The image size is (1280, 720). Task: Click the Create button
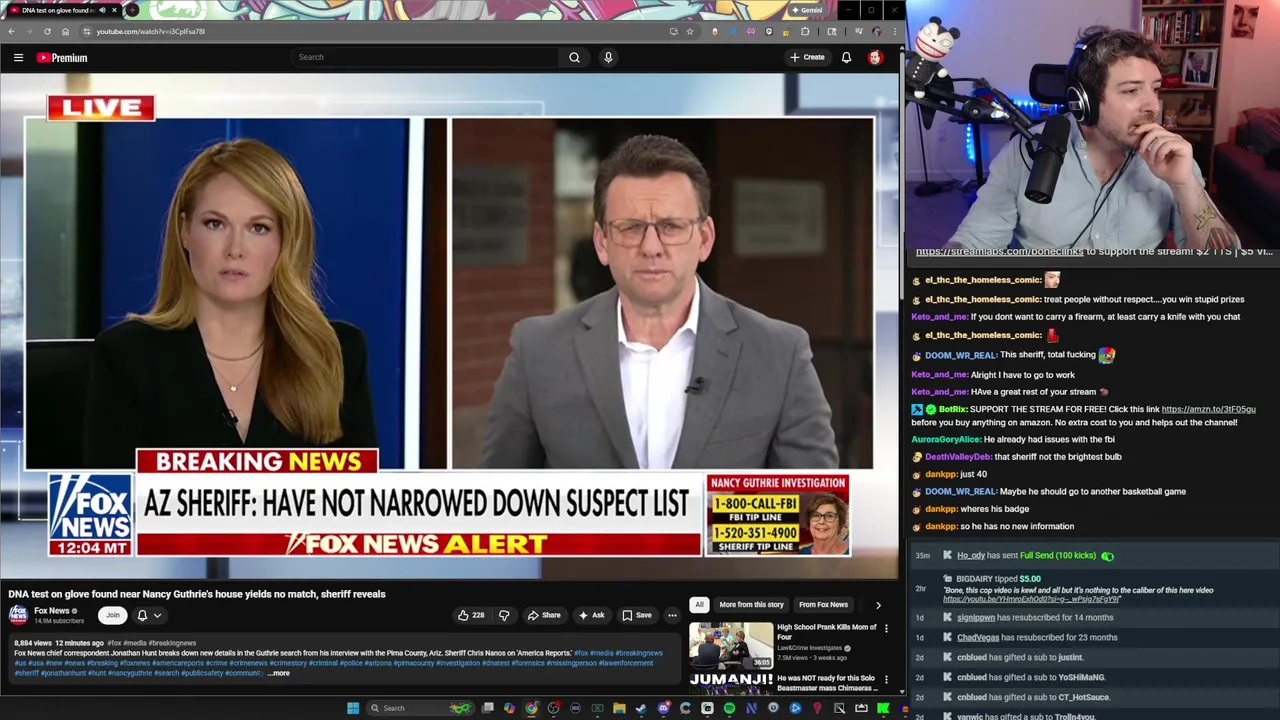tap(807, 57)
